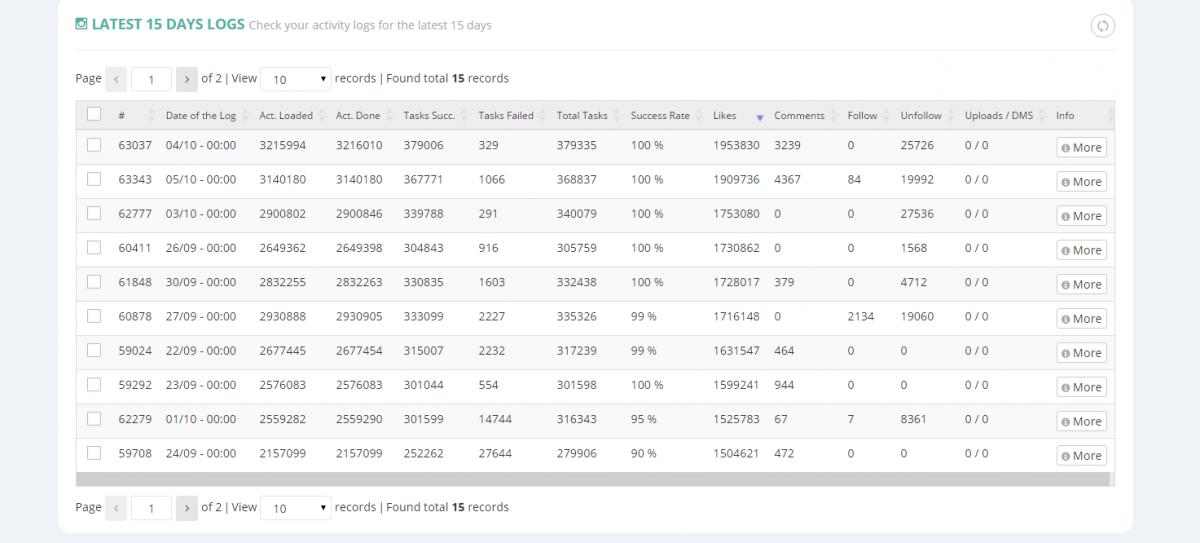Click bottom pager previous page arrow

point(116,508)
